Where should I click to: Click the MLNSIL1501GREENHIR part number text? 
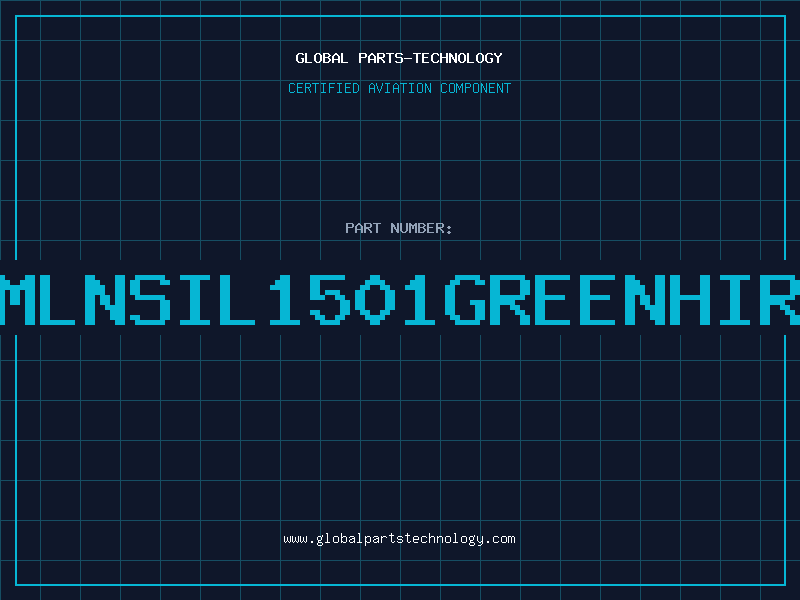(x=400, y=300)
